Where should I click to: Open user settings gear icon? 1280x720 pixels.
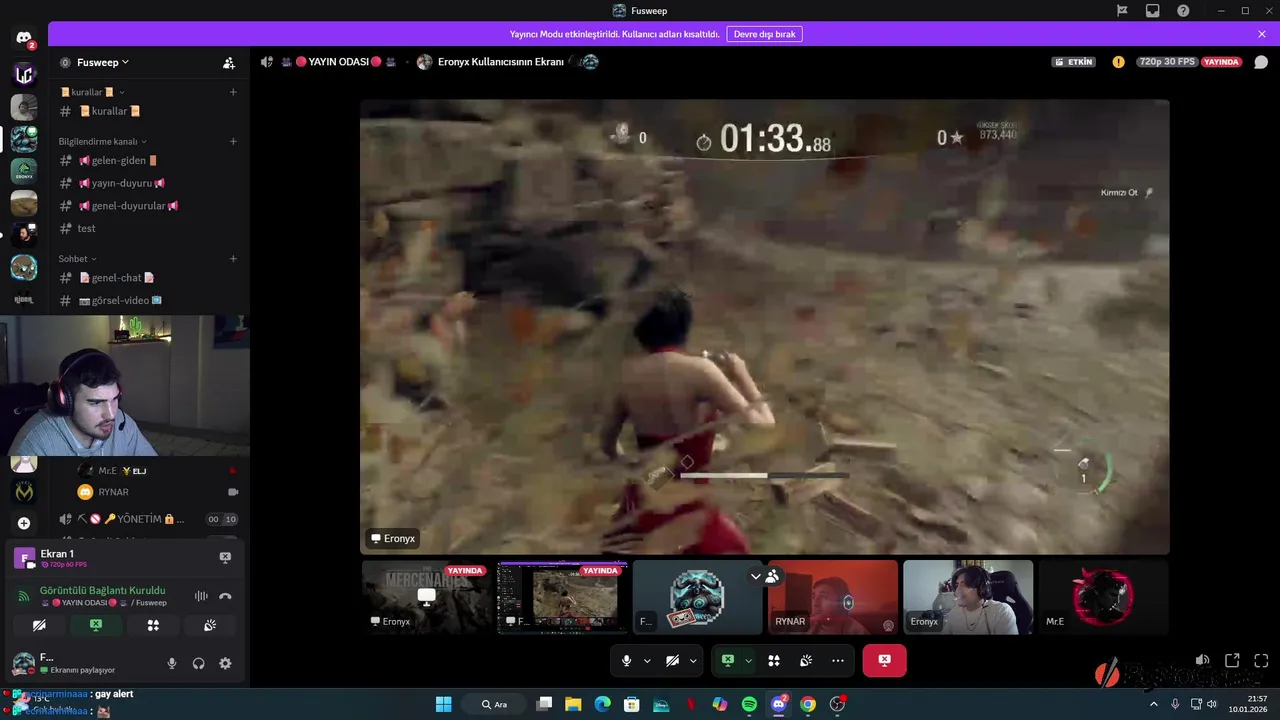pyautogui.click(x=225, y=663)
